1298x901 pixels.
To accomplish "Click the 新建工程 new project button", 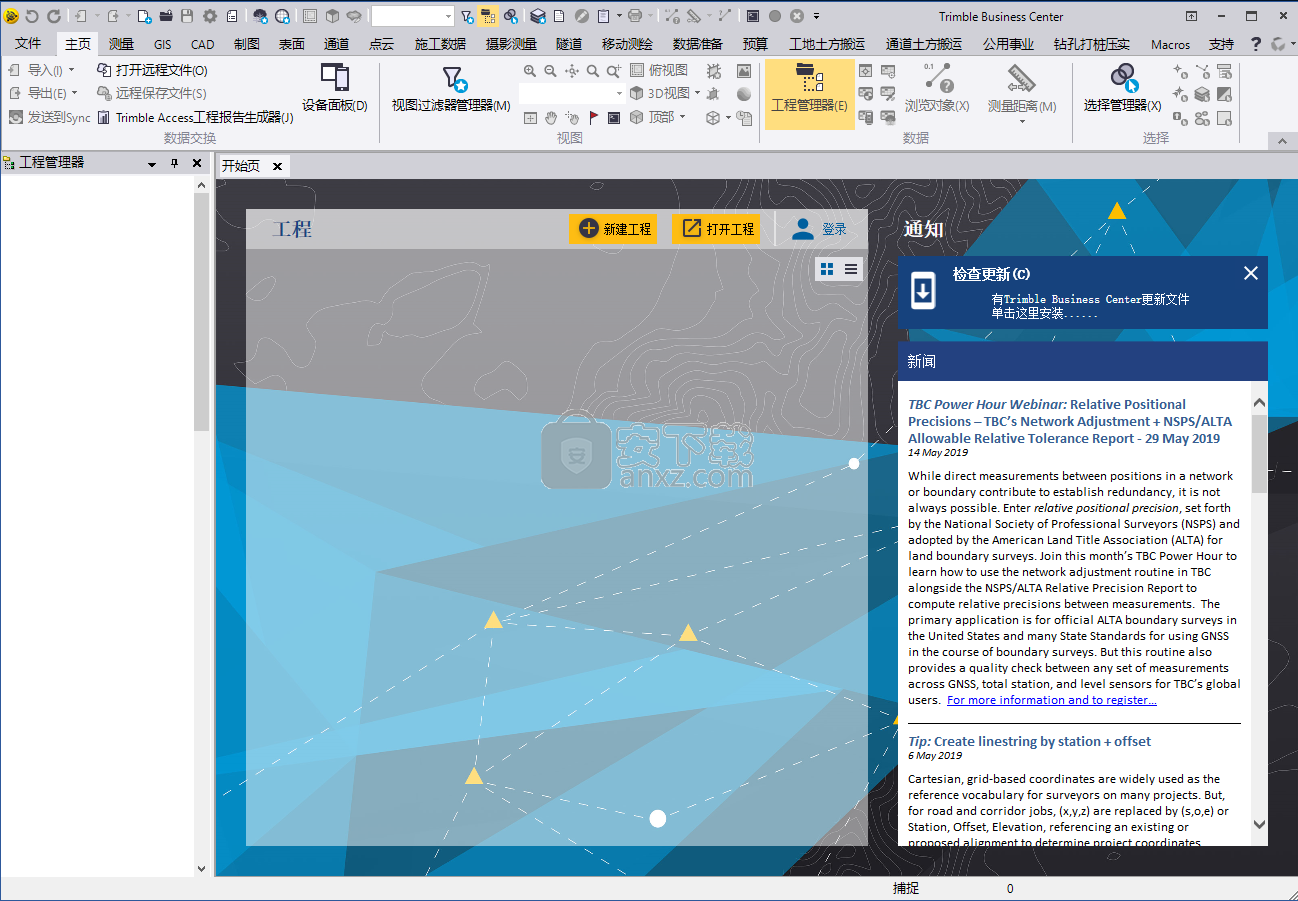I will [x=614, y=228].
